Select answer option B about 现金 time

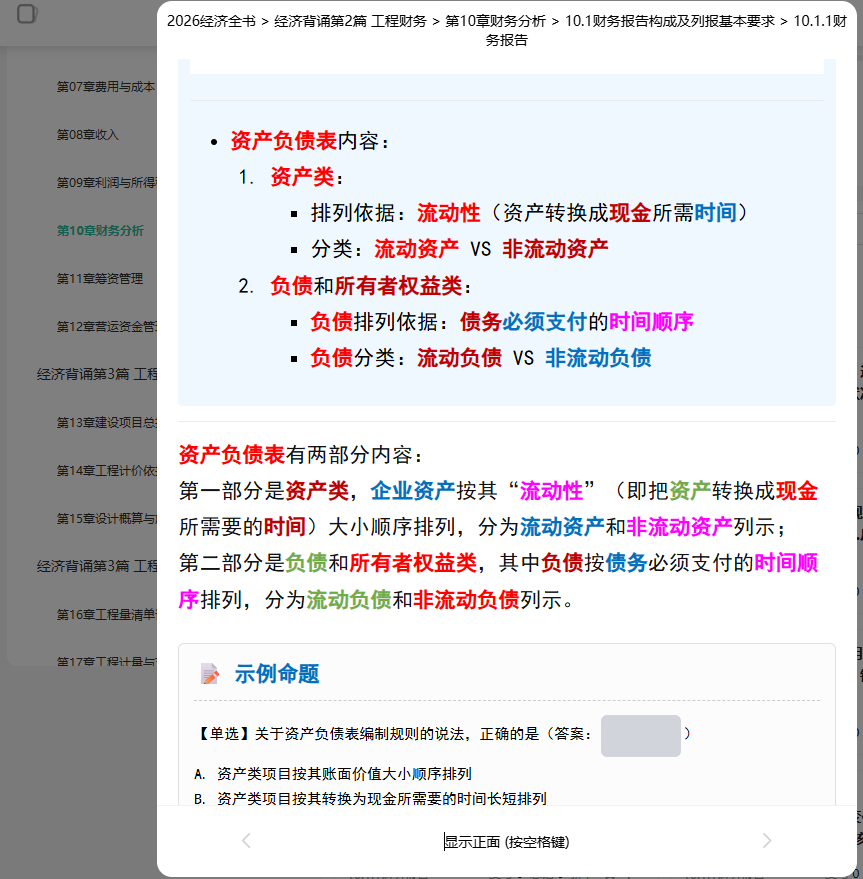[371, 798]
